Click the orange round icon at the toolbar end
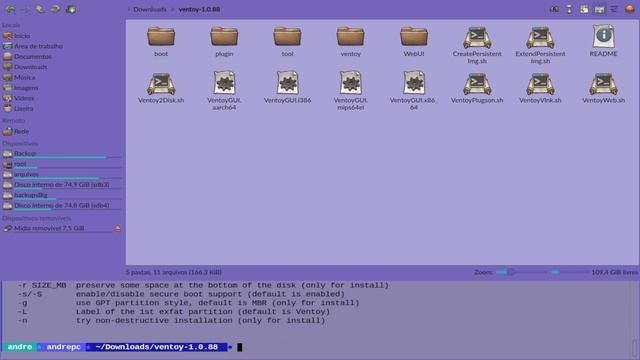Image resolution: width=640 pixels, height=360 pixels. 630,9
